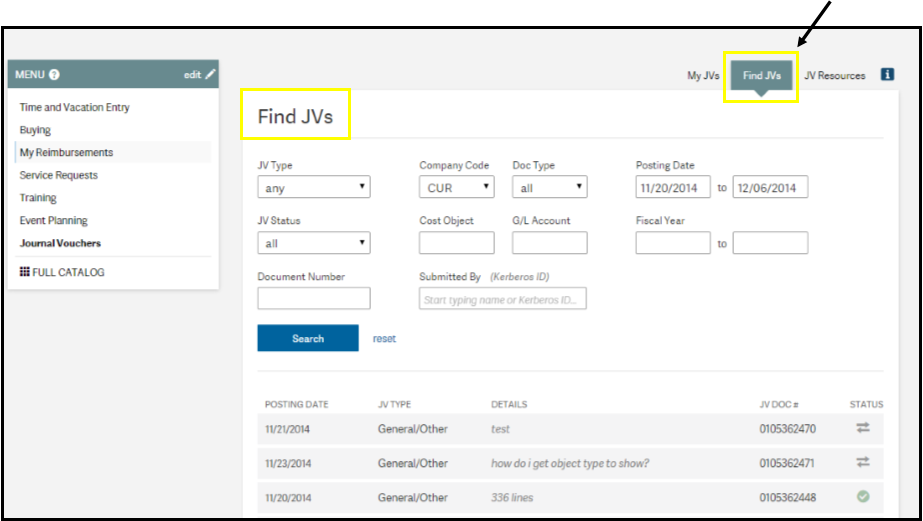Open the JV Status dropdown
923x521 pixels.
coord(314,243)
